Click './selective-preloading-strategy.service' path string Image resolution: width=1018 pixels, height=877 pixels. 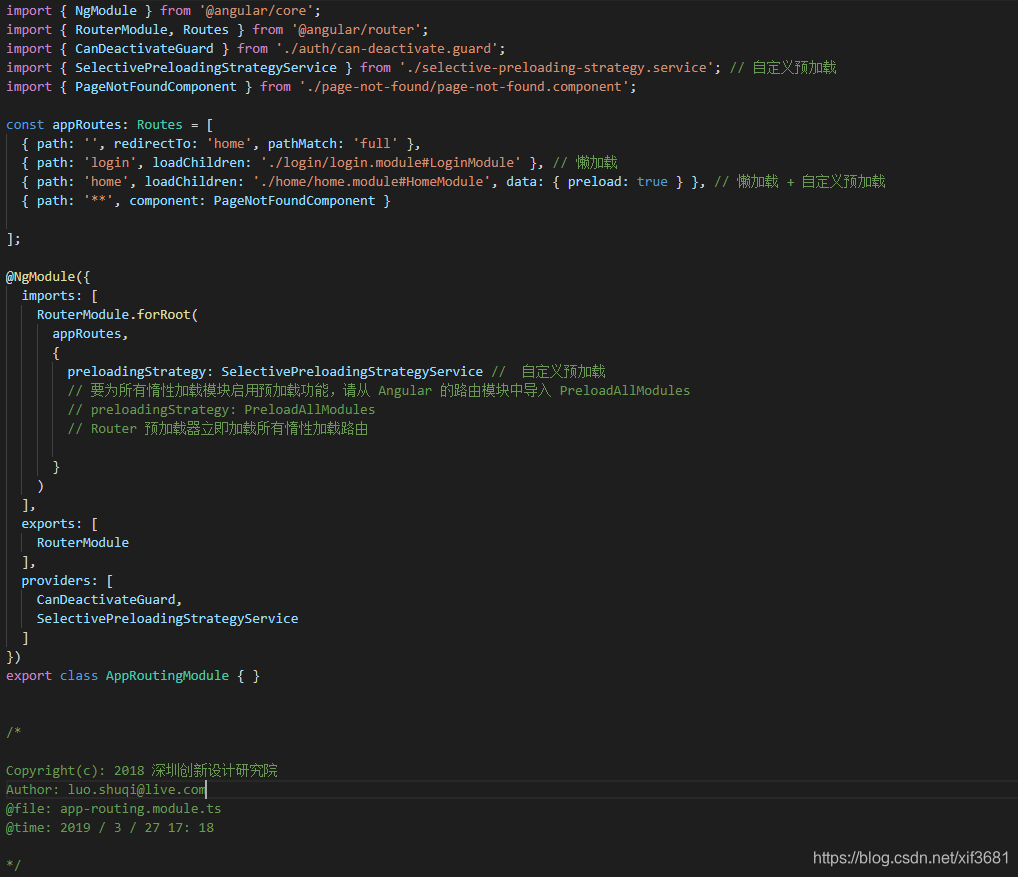pyautogui.click(x=556, y=68)
